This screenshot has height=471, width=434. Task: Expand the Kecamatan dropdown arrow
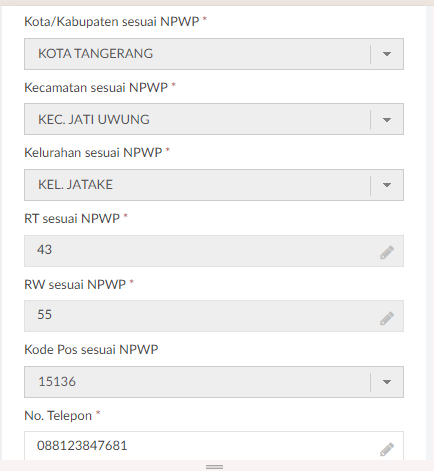(x=387, y=120)
